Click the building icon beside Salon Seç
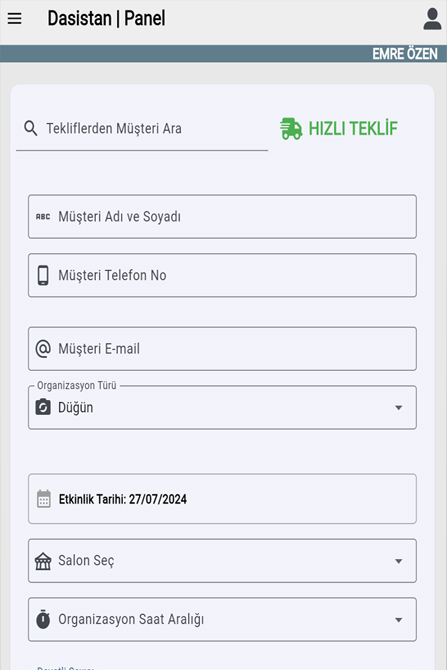447x670 pixels. (x=43, y=561)
